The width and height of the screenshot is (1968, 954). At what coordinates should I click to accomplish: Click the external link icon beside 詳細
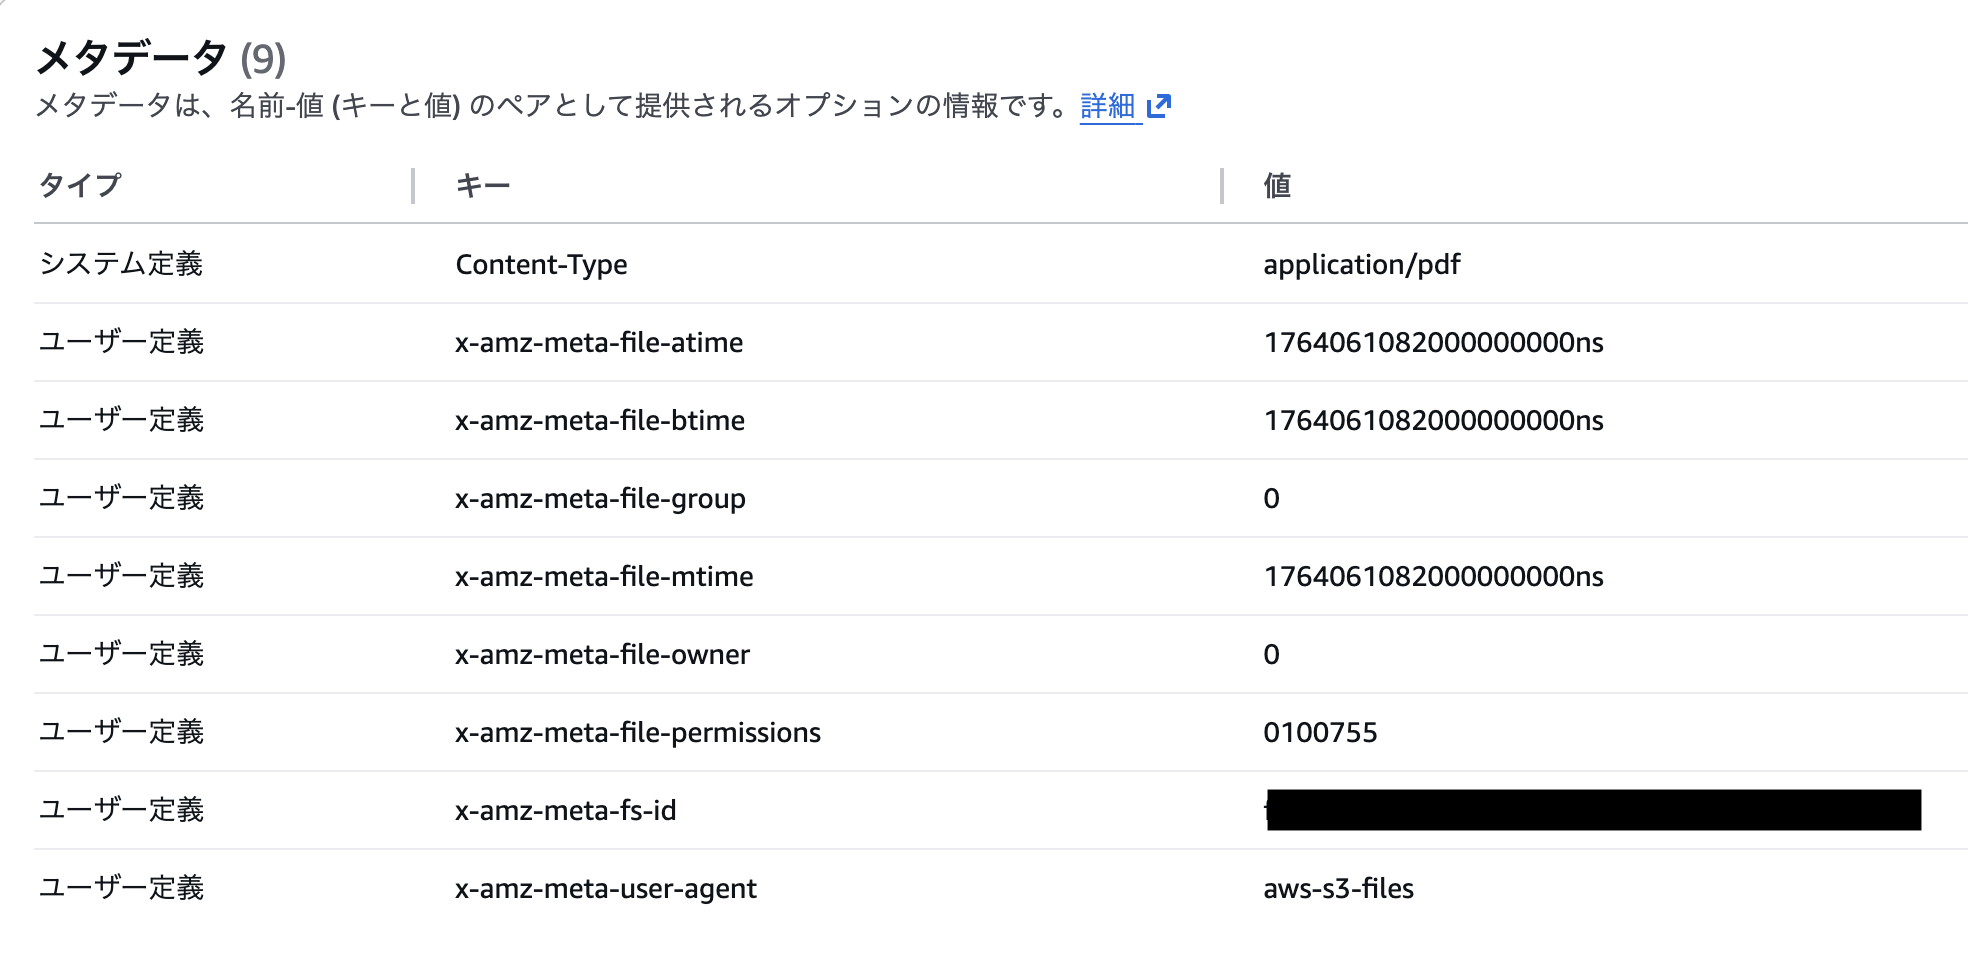click(1159, 106)
